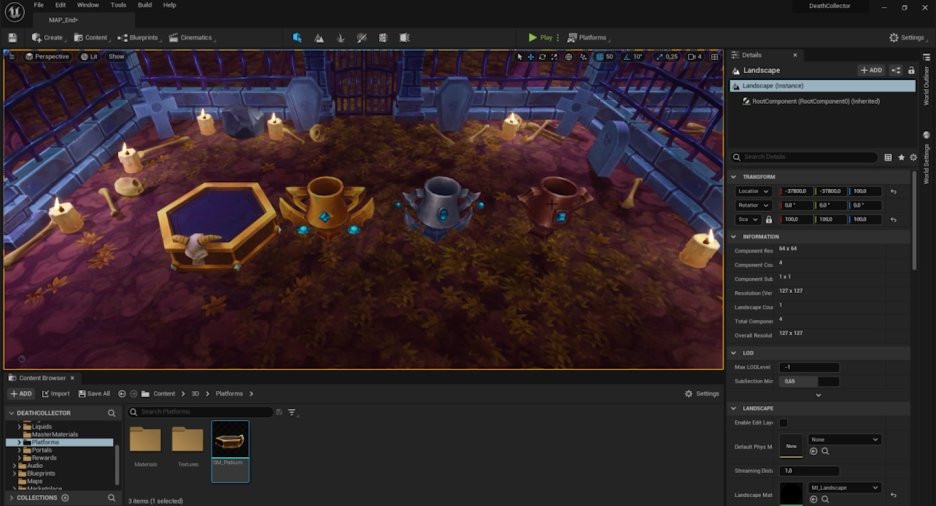This screenshot has height=506, width=936.
Task: Open the Default Phys Material None dropdown
Action: coord(844,440)
